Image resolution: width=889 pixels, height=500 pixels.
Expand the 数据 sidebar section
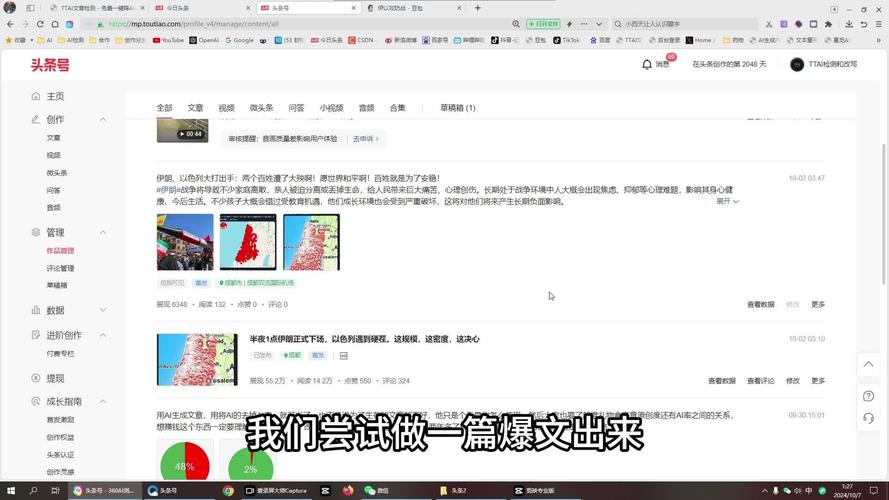tap(103, 310)
